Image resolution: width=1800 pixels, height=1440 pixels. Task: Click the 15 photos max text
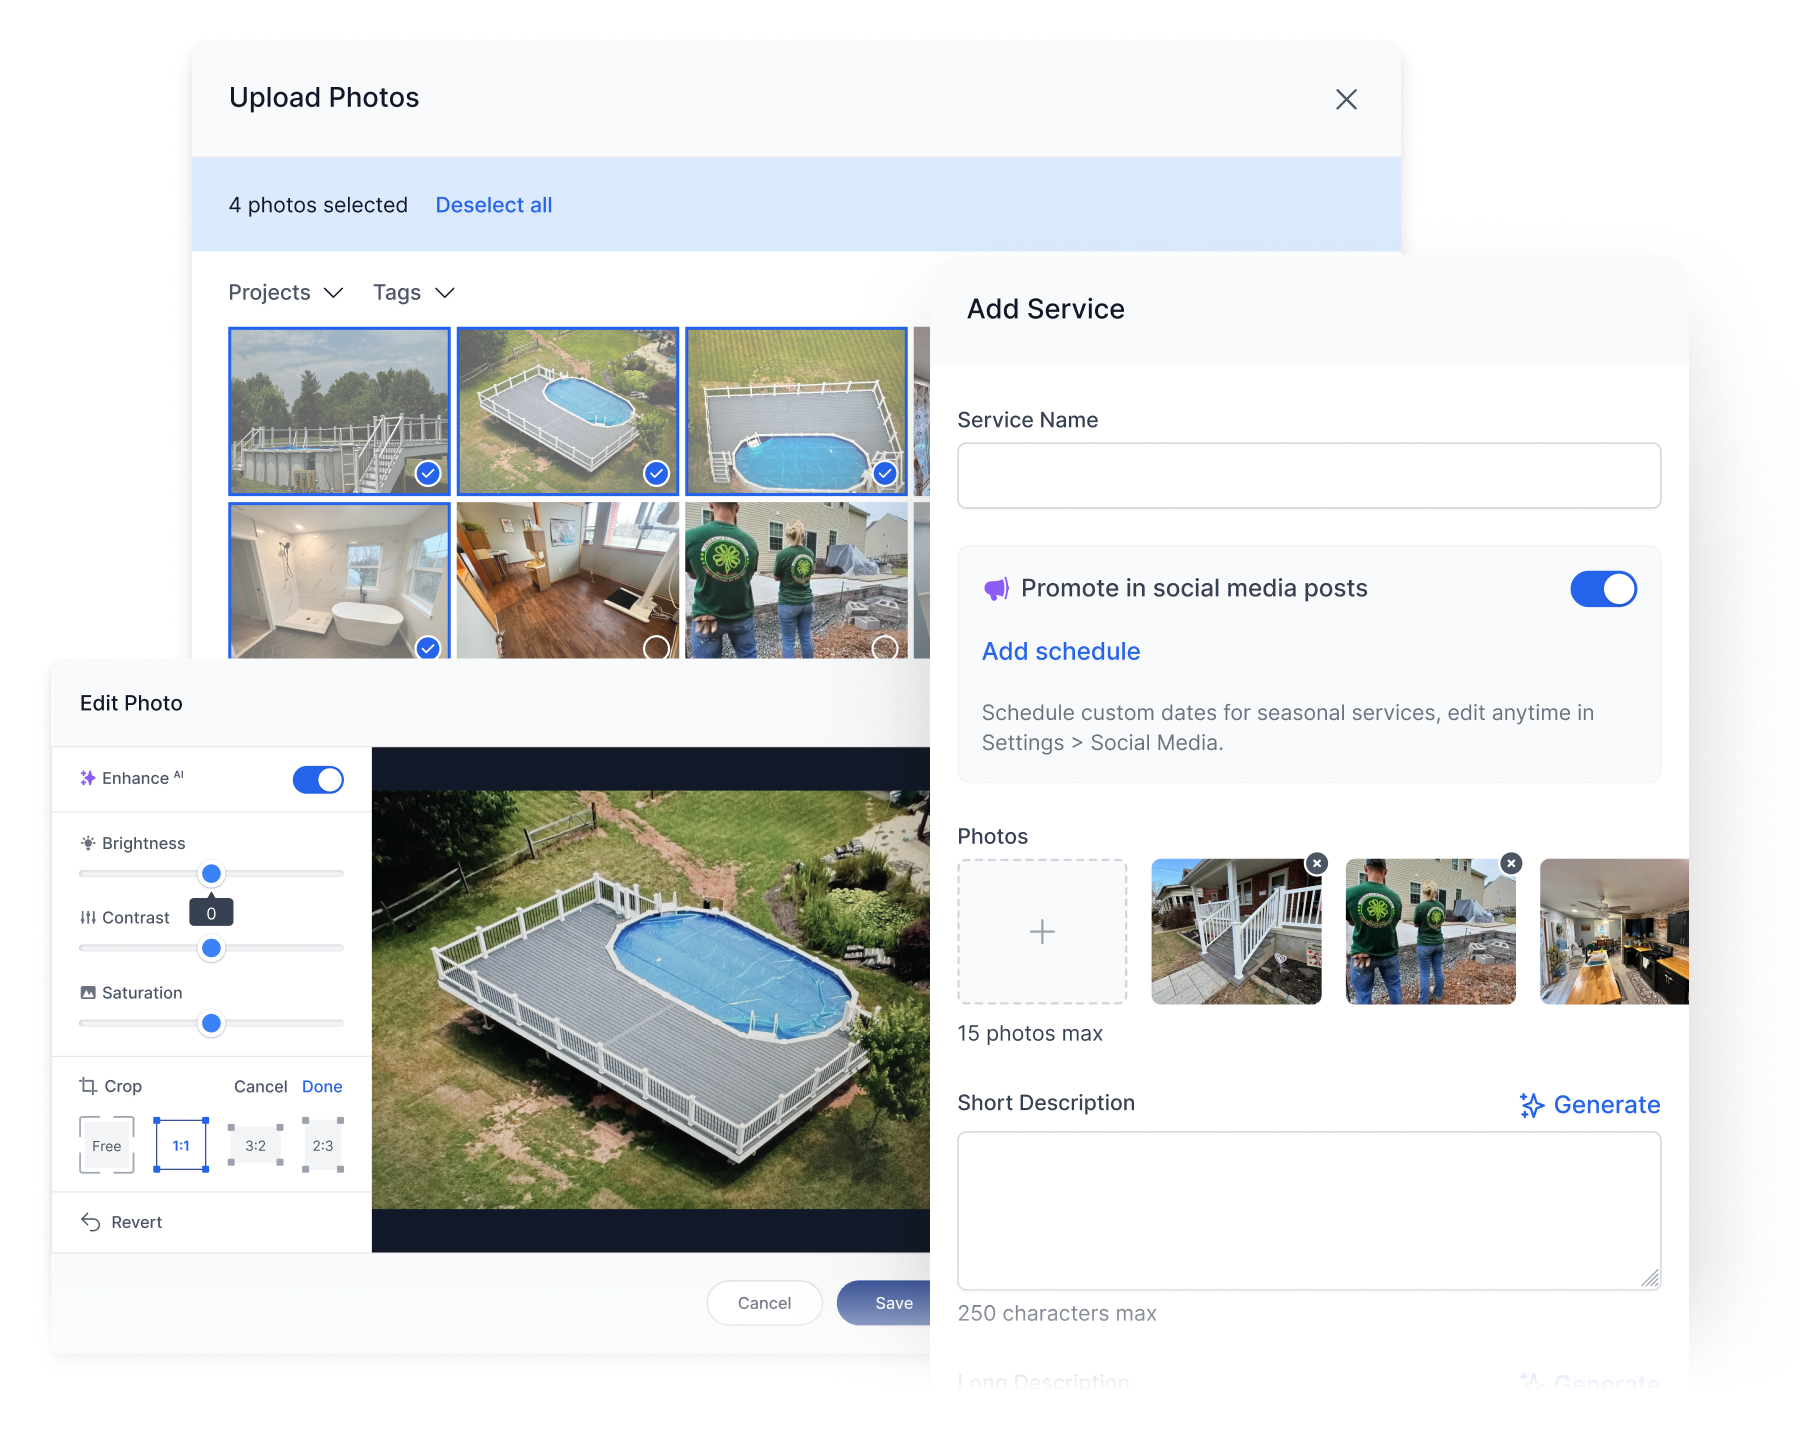click(x=1030, y=1033)
